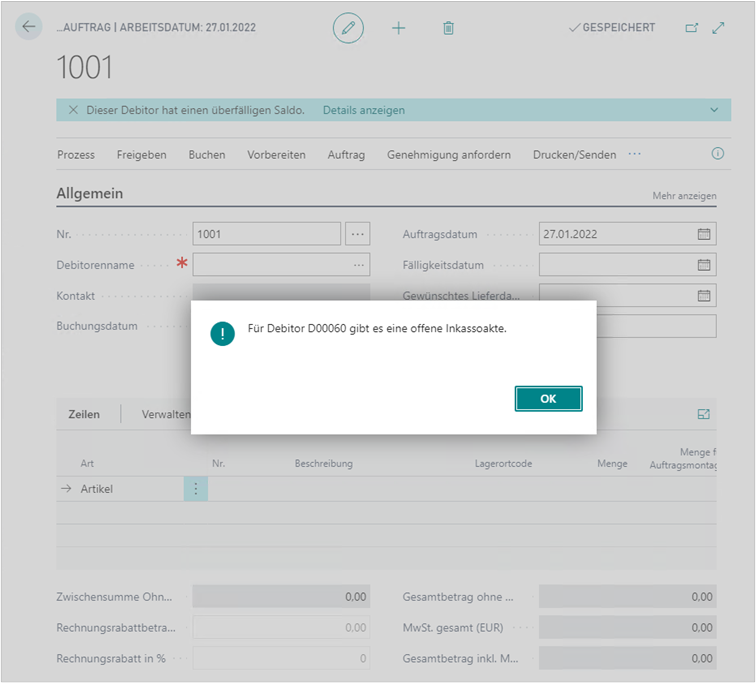
Task: Open Genehmigung anfordern menu
Action: pos(449,155)
